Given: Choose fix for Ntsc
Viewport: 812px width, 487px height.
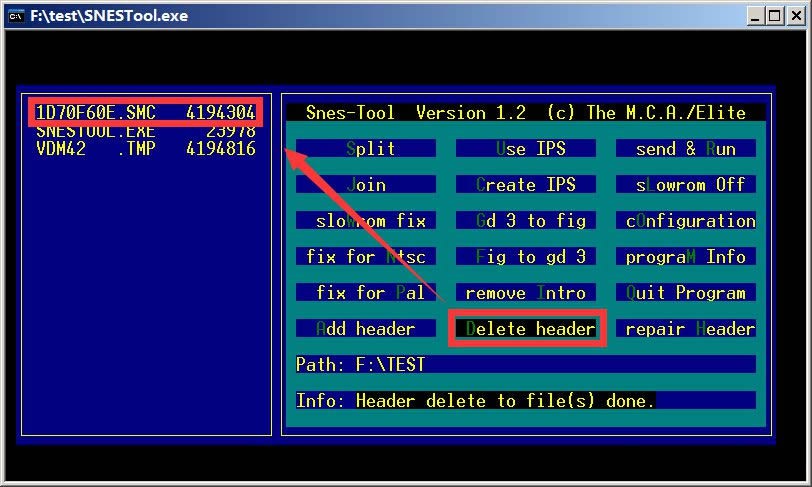Looking at the screenshot, I should [366, 257].
